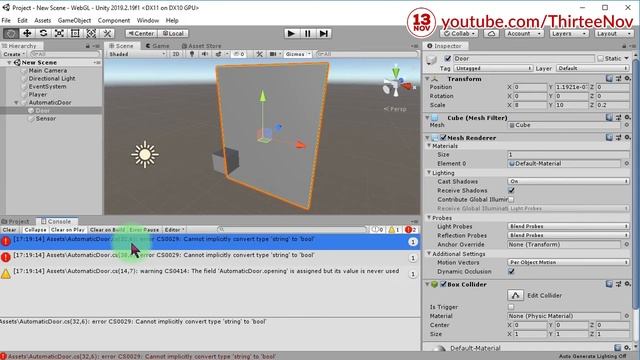This screenshot has width=640, height=360.
Task: Open the Layers dropdown
Action: (x=569, y=33)
